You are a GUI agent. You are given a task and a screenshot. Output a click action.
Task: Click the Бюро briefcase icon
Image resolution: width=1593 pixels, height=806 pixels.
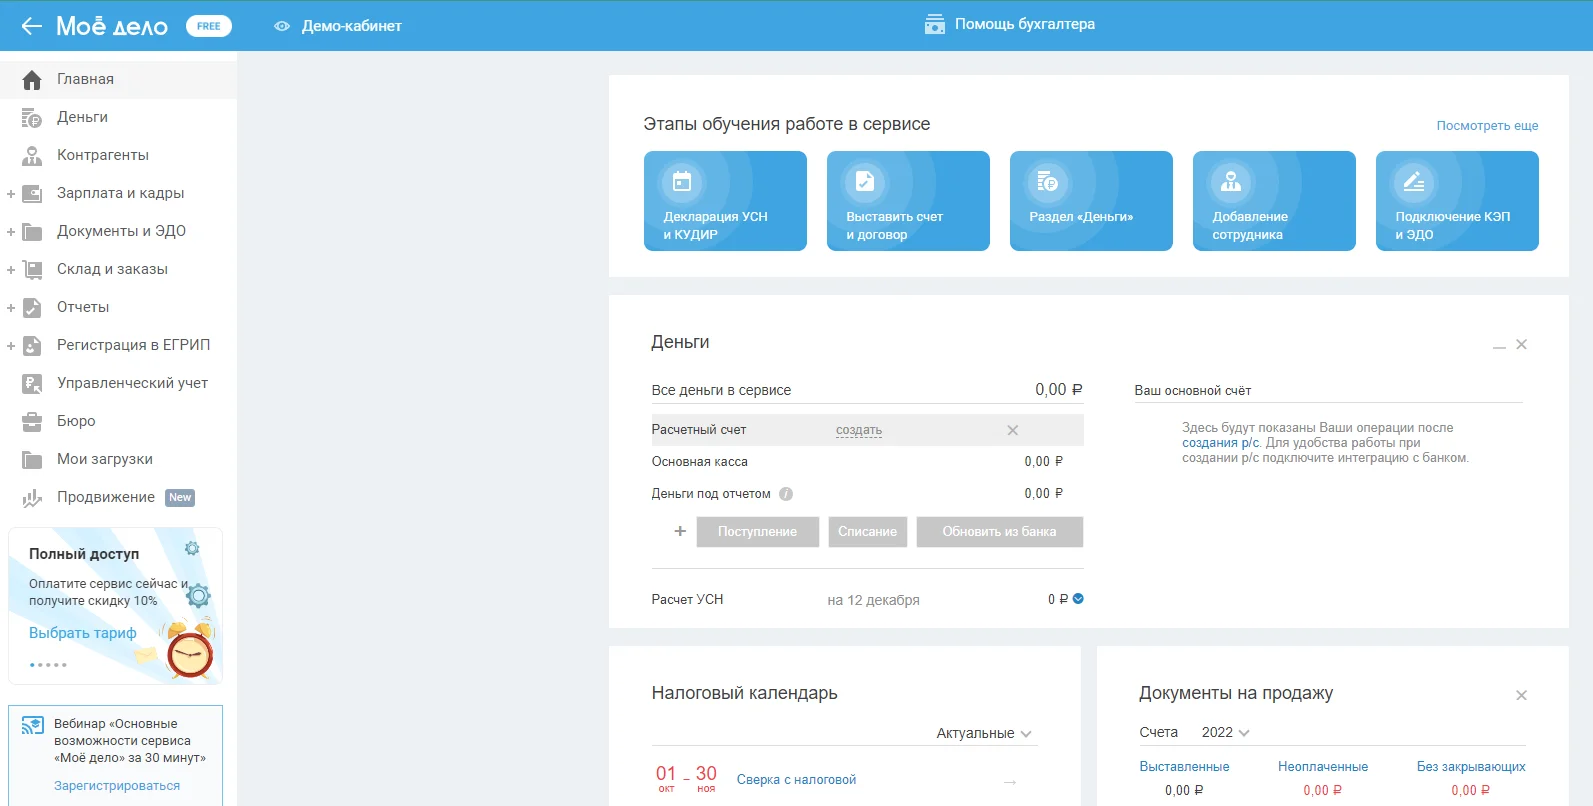[x=32, y=422]
